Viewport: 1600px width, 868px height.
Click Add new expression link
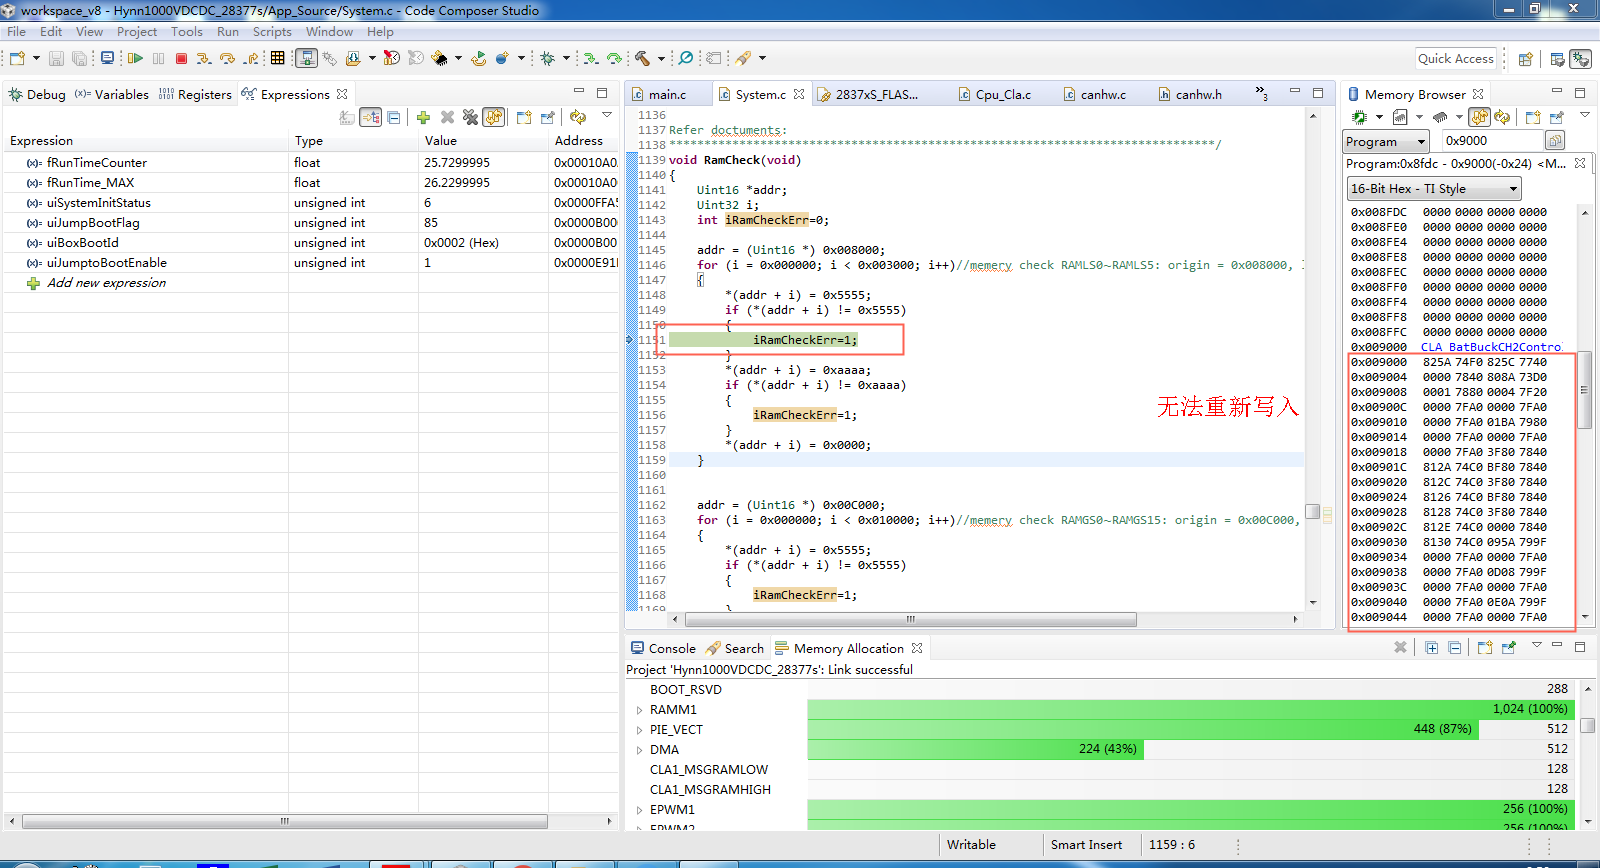click(106, 283)
